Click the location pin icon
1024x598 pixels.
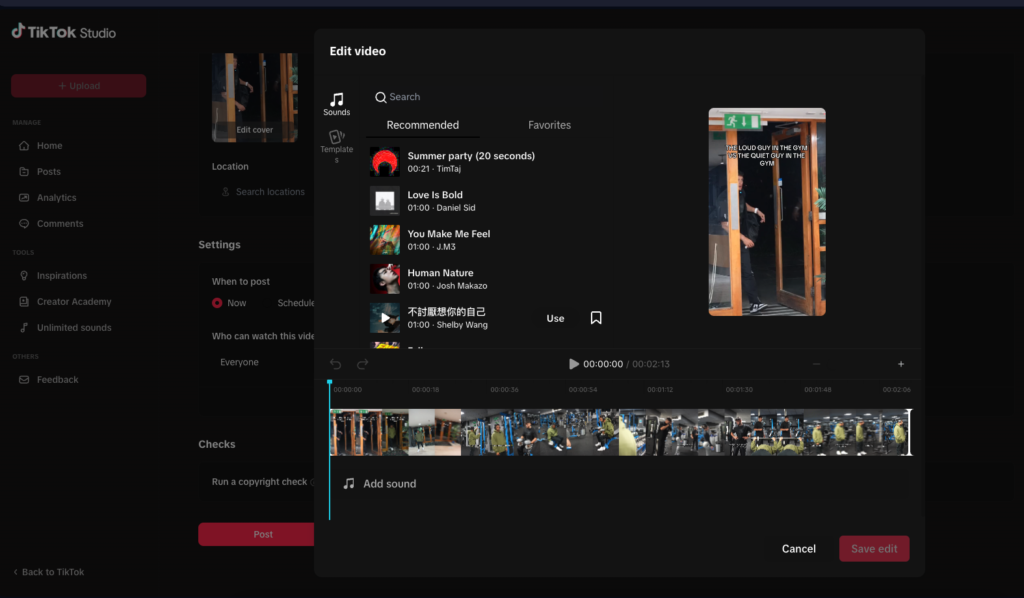[x=225, y=192]
